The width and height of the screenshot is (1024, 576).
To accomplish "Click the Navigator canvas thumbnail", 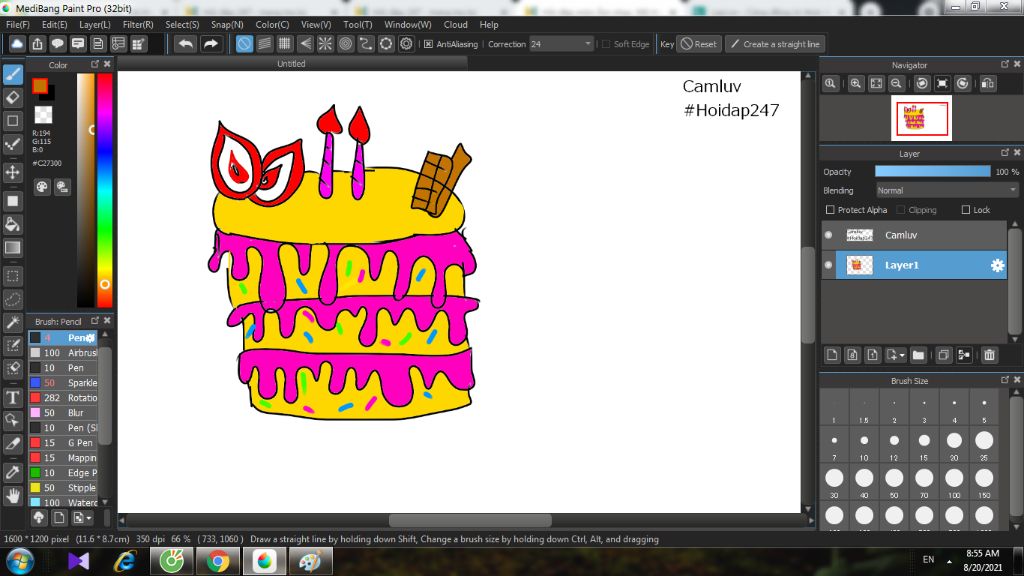I will pos(921,118).
